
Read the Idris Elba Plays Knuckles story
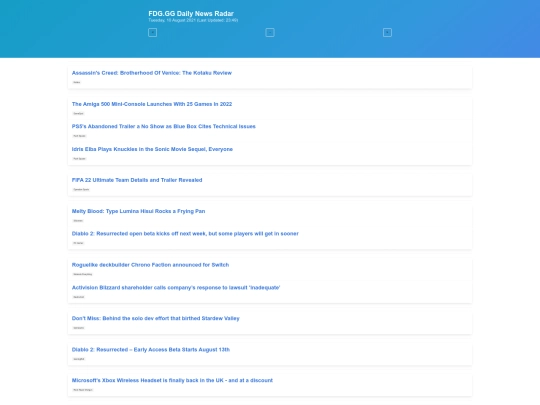[152, 149]
